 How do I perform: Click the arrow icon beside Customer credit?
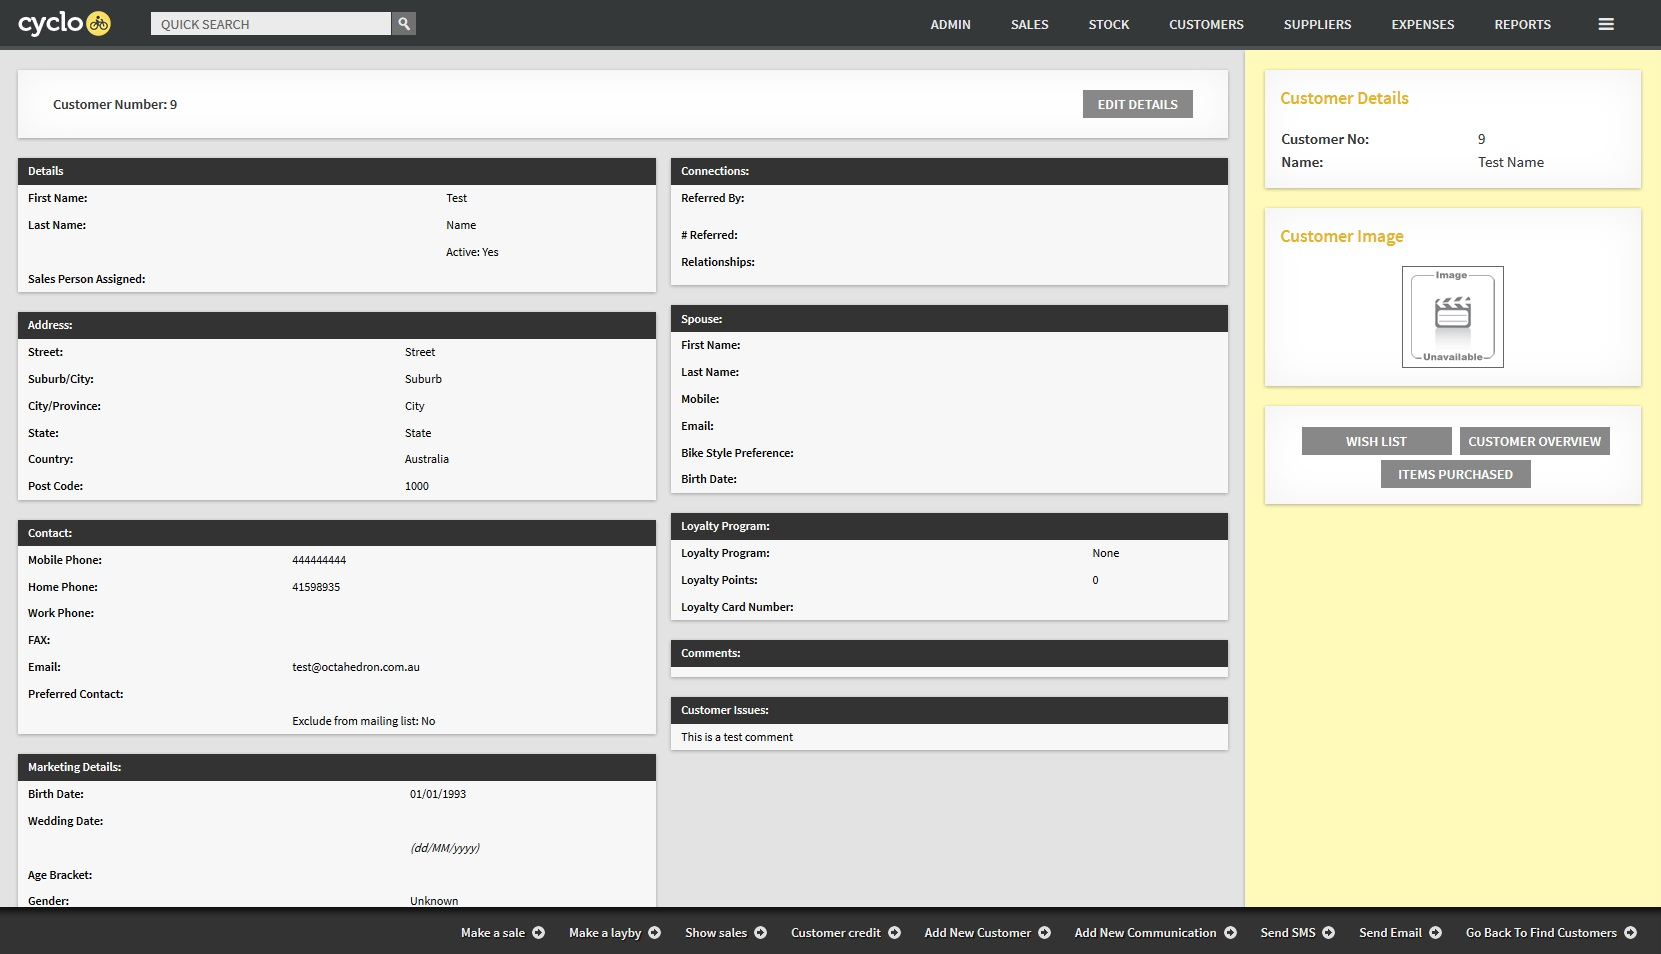point(895,933)
